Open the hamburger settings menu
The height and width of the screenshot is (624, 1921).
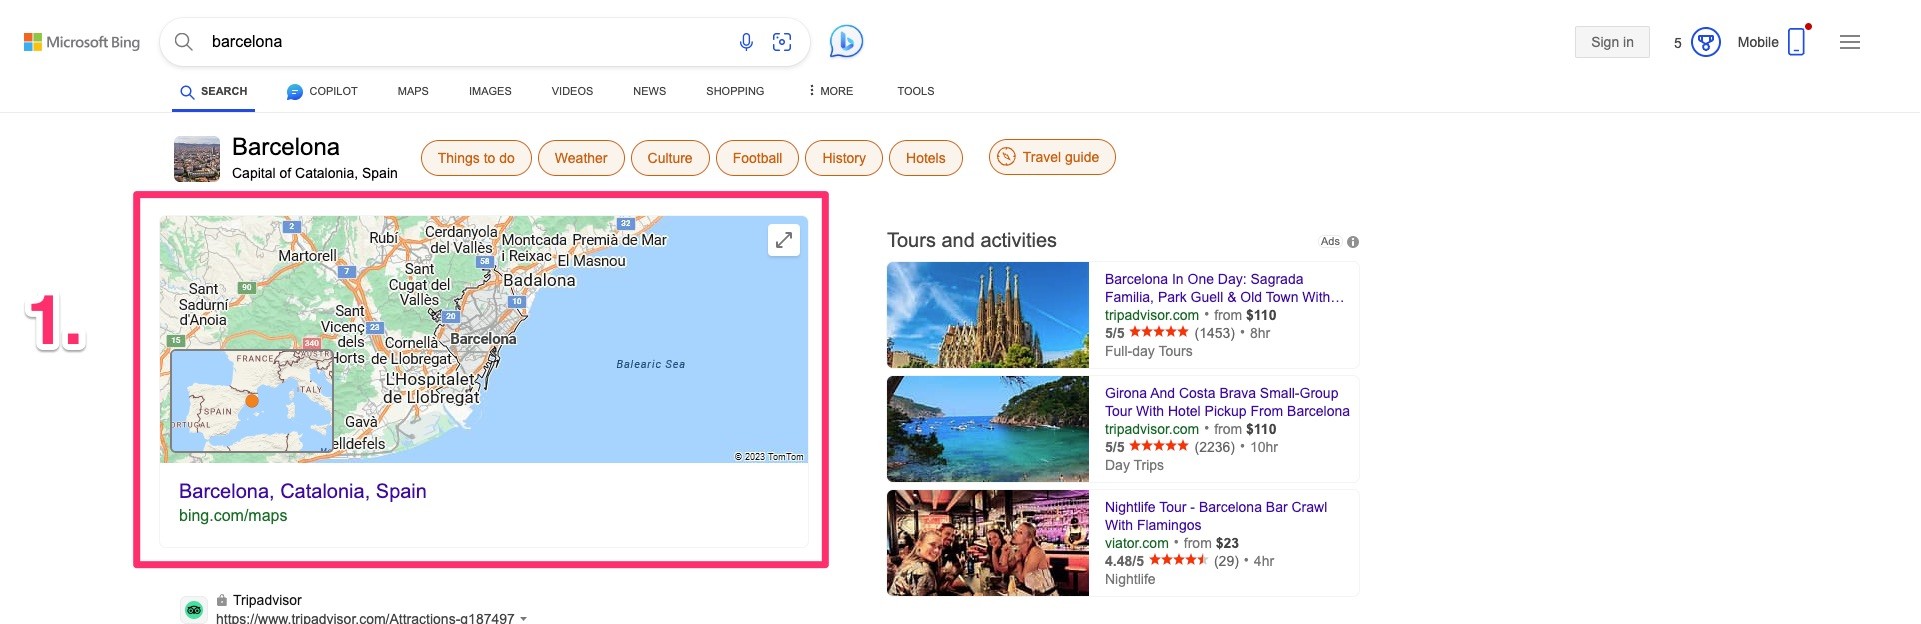pyautogui.click(x=1850, y=42)
